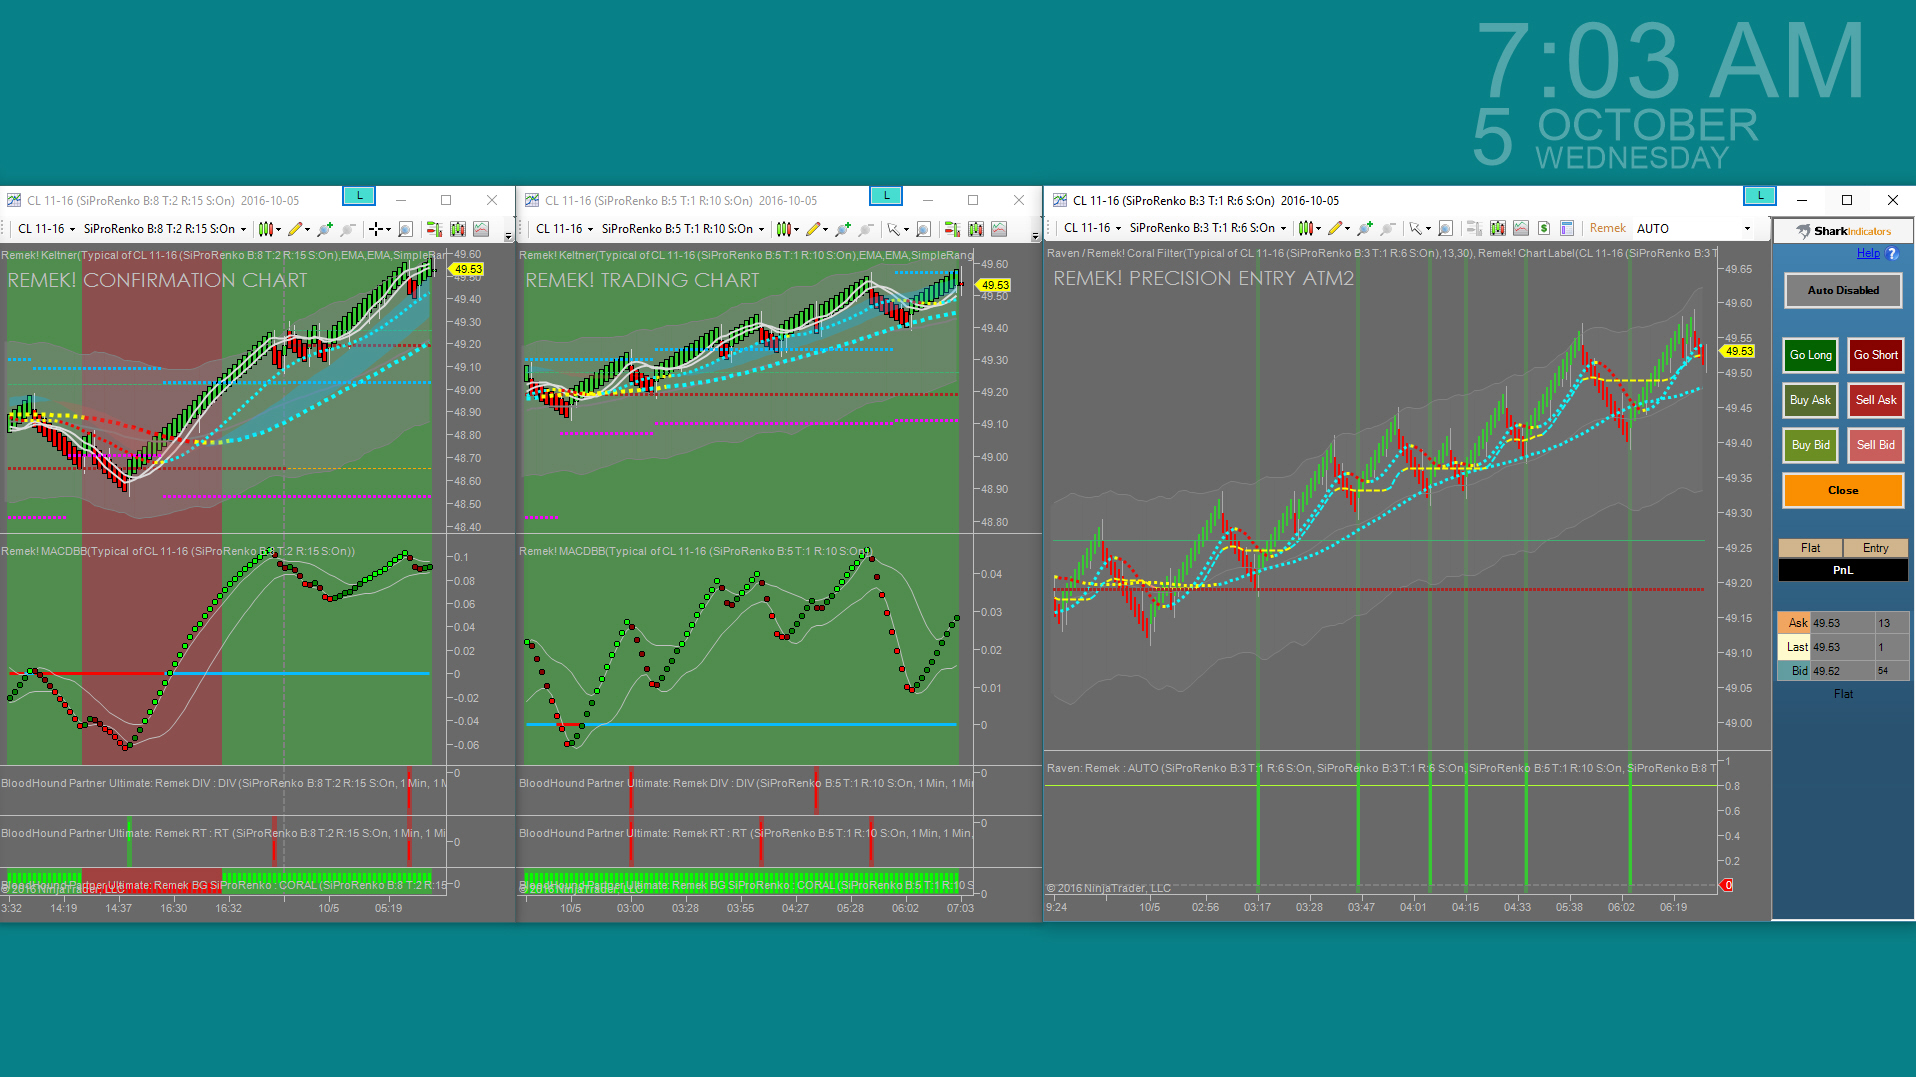Click the Bid price 49.52 row
Viewport: 1916px width, 1077px height.
[1843, 671]
